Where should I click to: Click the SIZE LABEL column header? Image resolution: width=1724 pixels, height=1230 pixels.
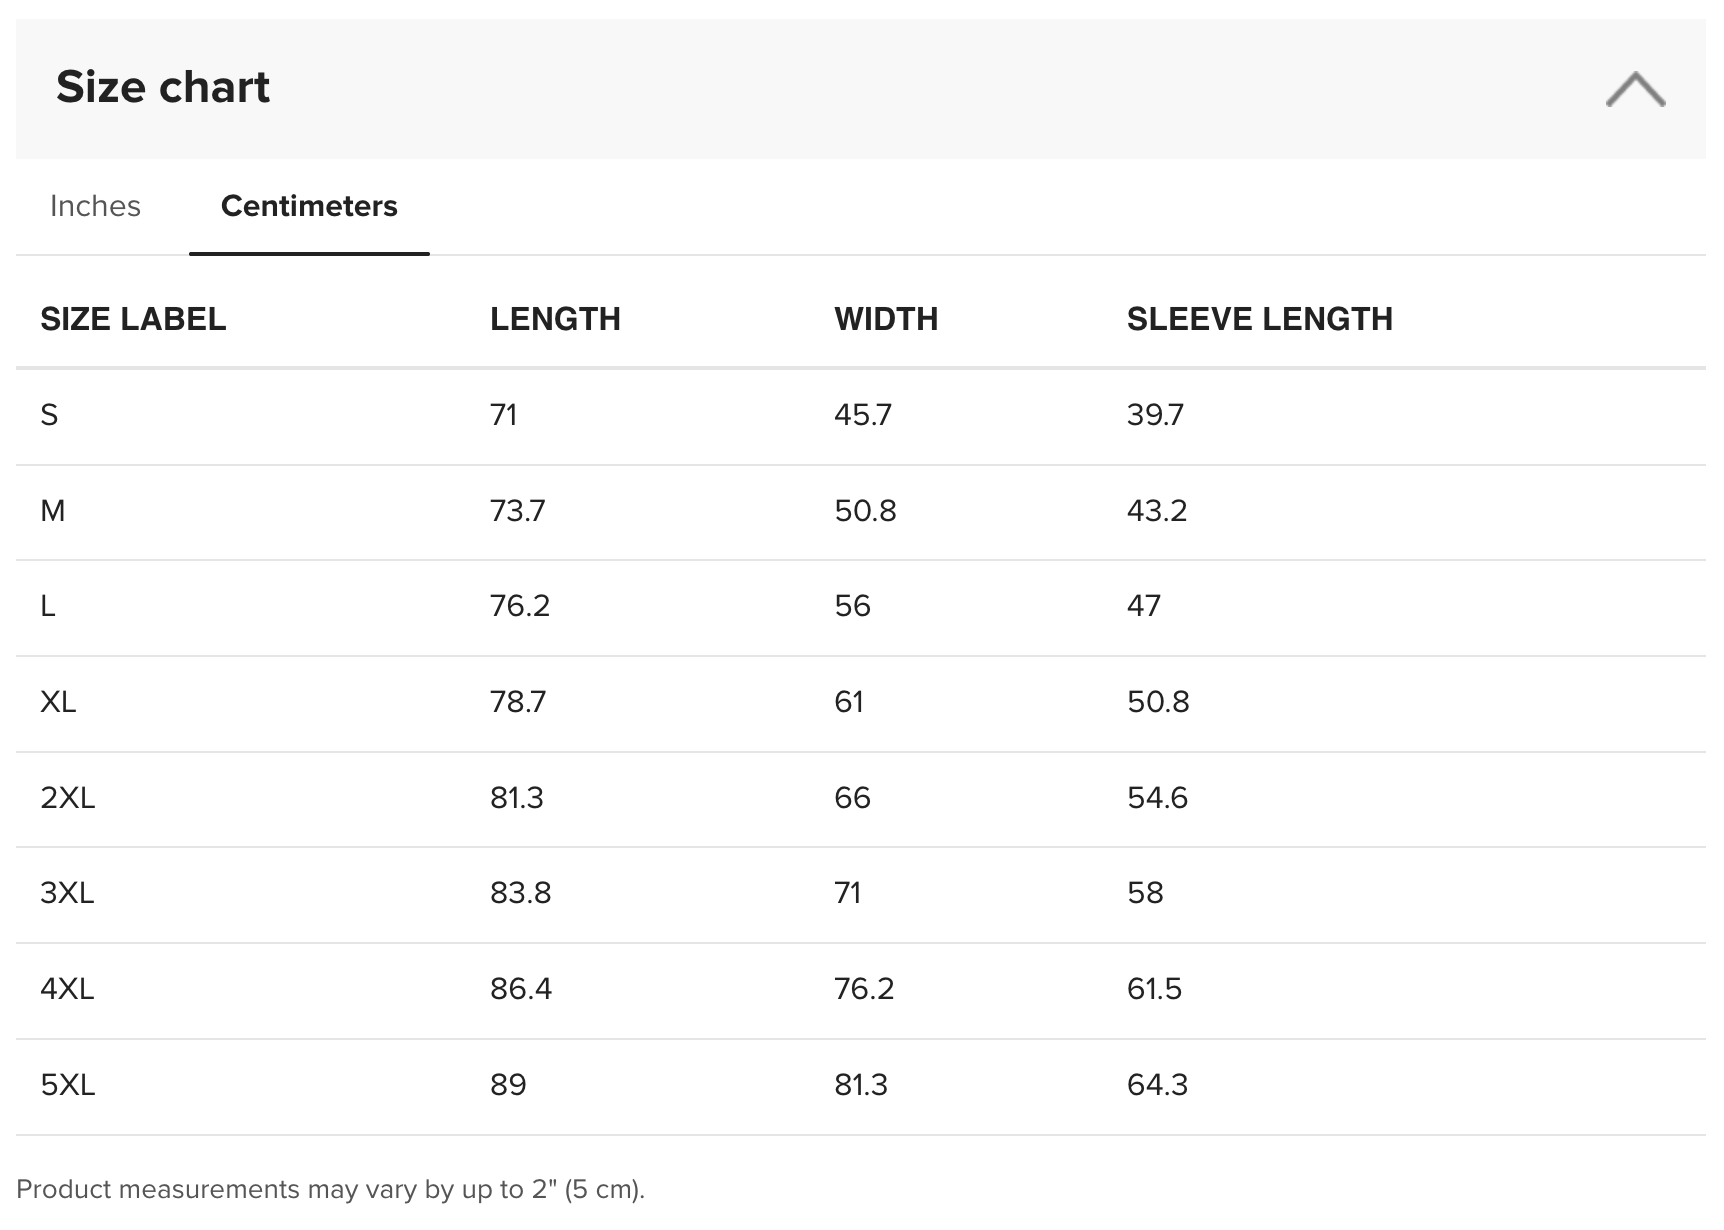(x=133, y=319)
